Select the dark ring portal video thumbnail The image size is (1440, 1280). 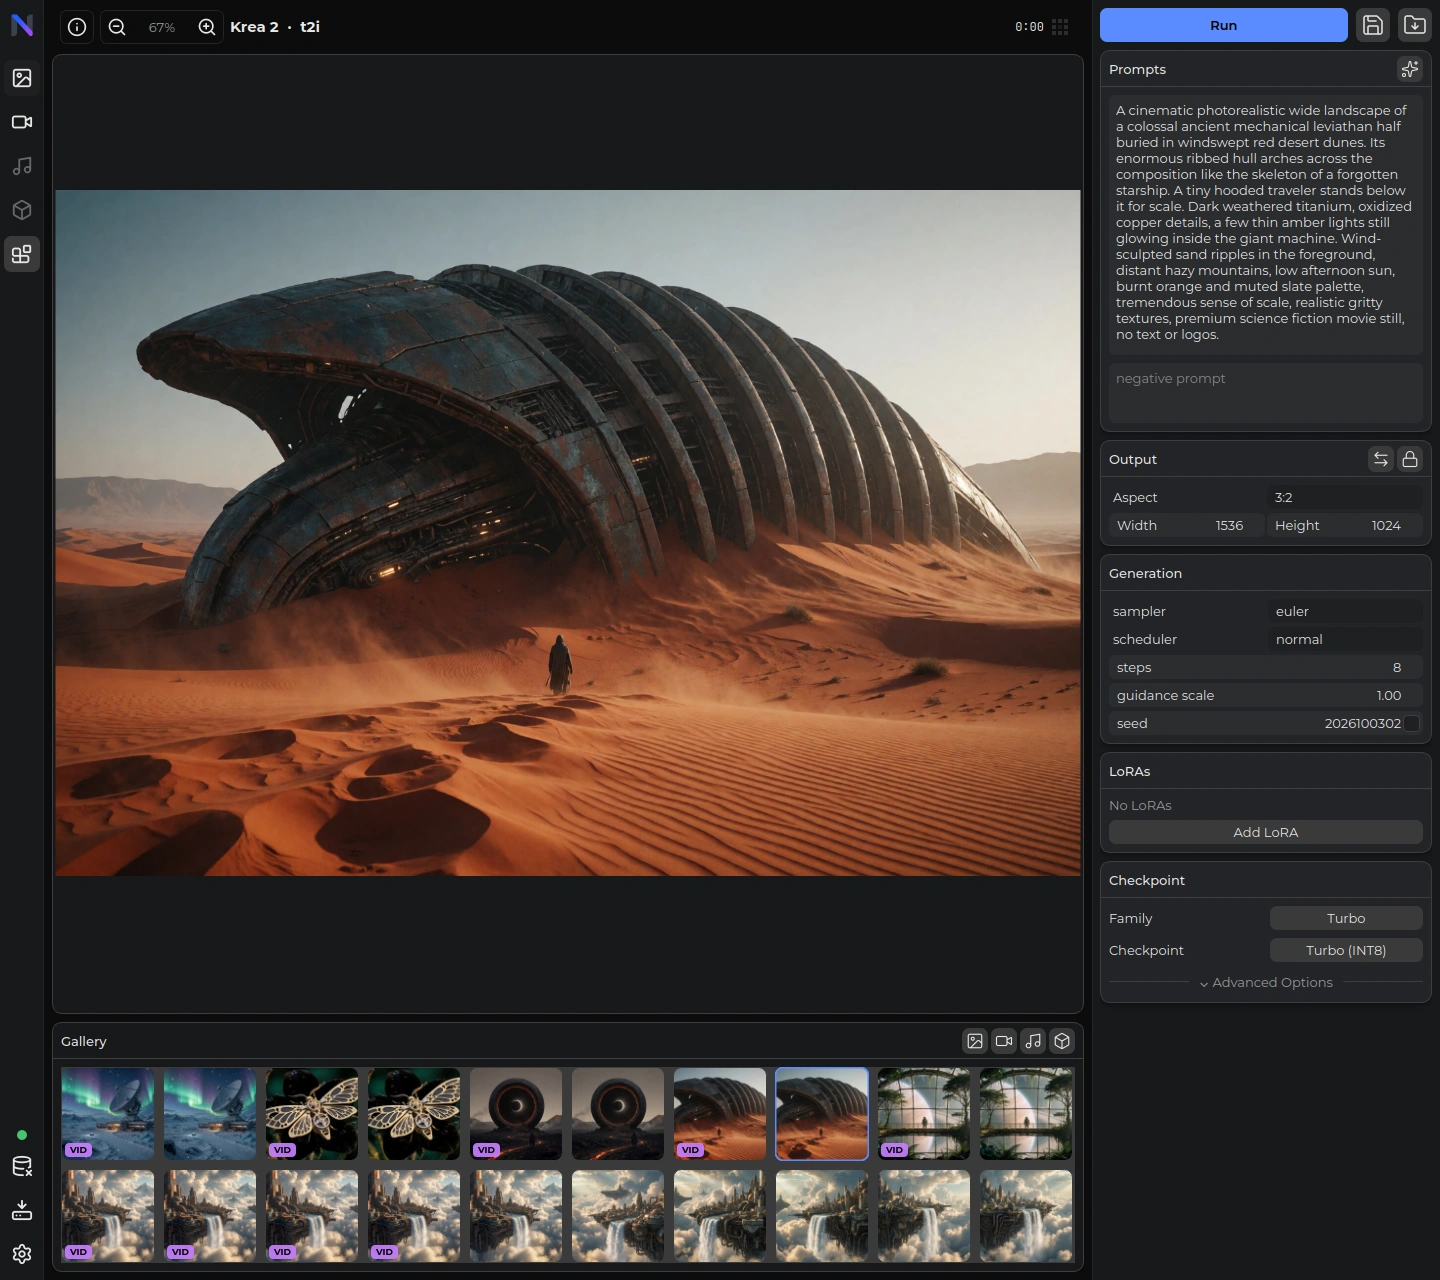516,1114
